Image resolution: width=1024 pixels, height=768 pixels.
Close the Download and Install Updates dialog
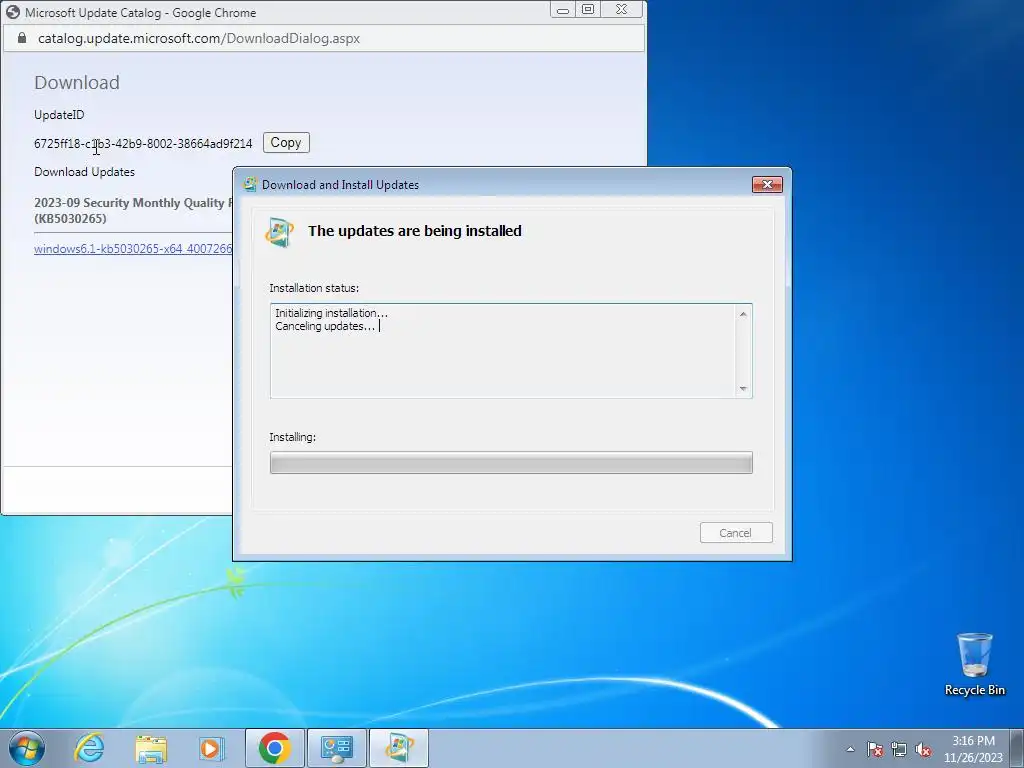(767, 184)
